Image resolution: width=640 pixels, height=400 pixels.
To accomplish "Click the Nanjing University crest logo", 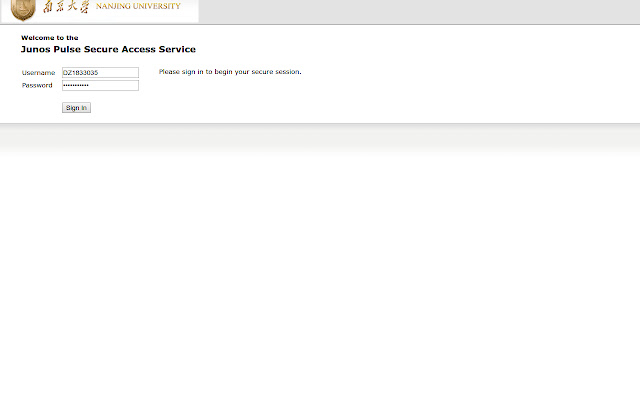I will tap(23, 10).
